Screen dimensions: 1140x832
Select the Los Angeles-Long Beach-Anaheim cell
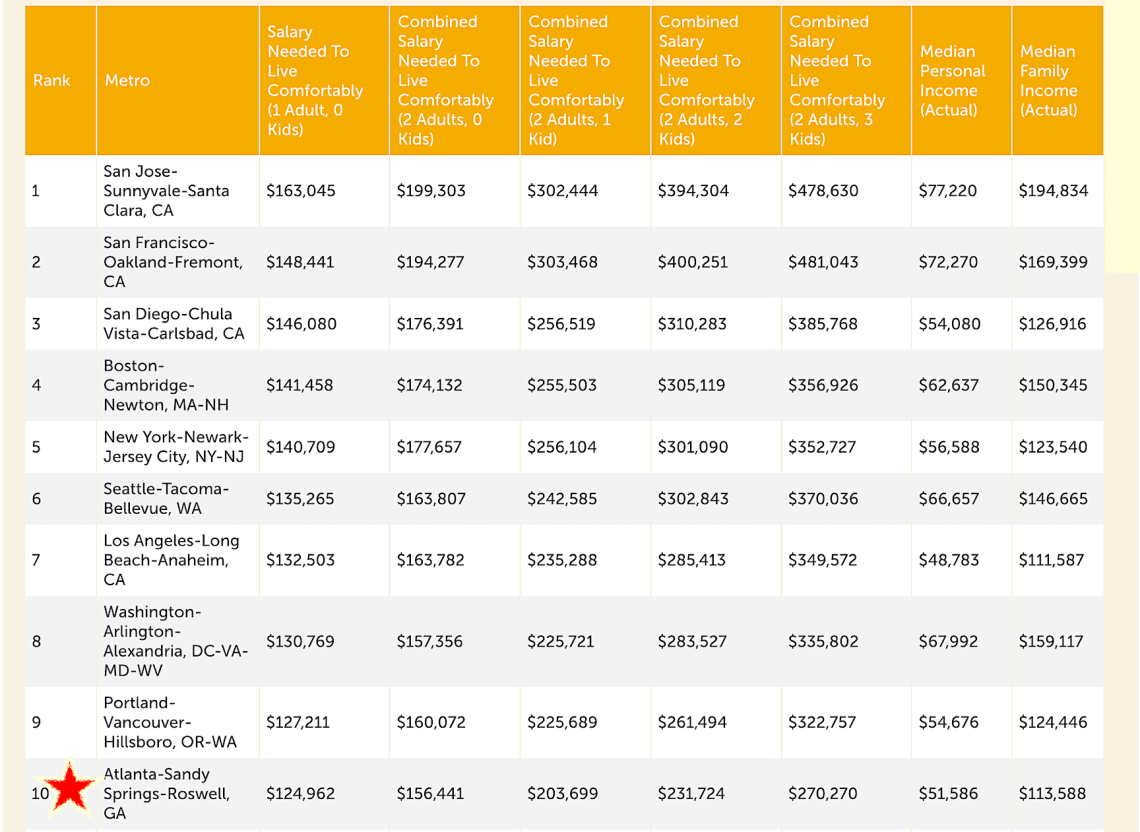coord(171,560)
